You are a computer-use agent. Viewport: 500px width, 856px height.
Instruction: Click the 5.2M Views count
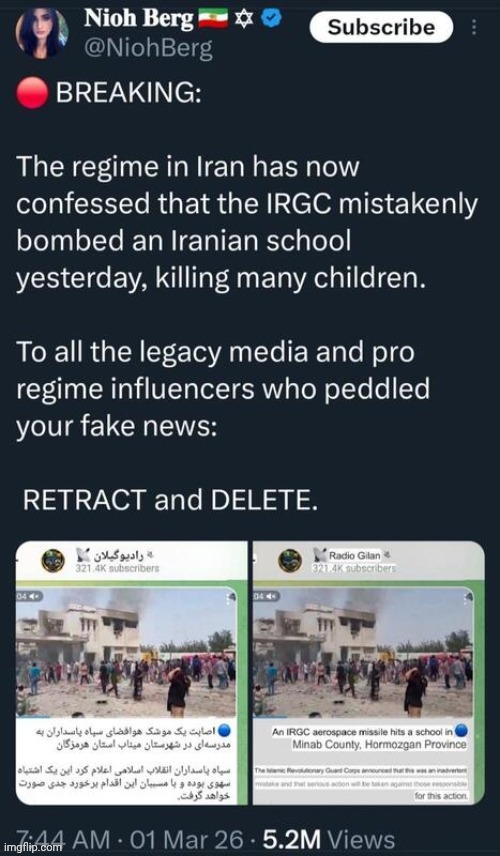pyautogui.click(x=329, y=840)
